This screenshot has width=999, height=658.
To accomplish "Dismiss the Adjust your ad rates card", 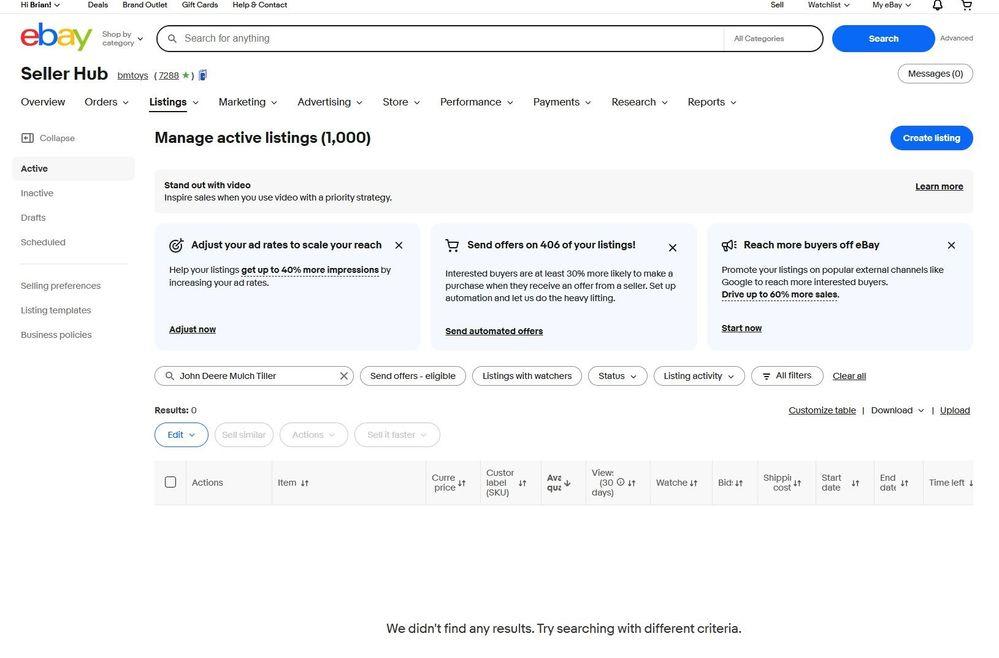I will pyautogui.click(x=399, y=245).
